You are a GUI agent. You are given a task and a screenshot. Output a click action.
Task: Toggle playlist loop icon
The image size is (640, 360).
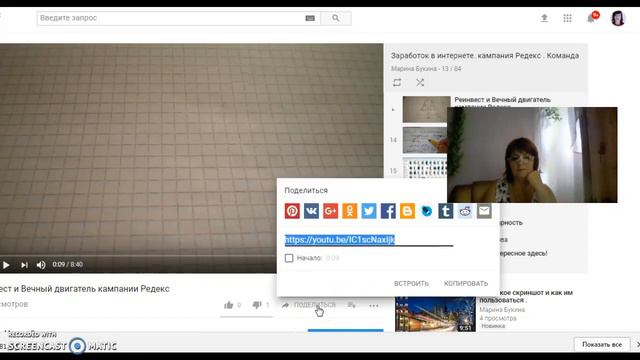click(397, 82)
